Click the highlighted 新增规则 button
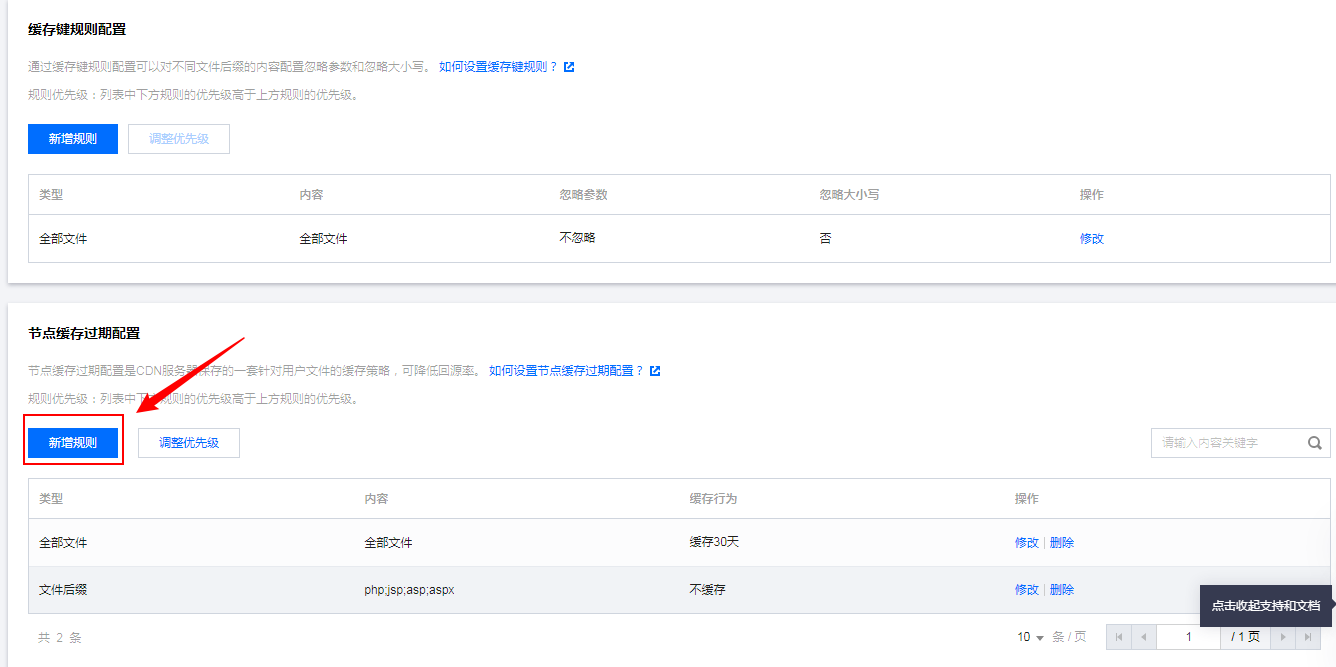Viewport: 1336px width, 667px height. pos(72,442)
